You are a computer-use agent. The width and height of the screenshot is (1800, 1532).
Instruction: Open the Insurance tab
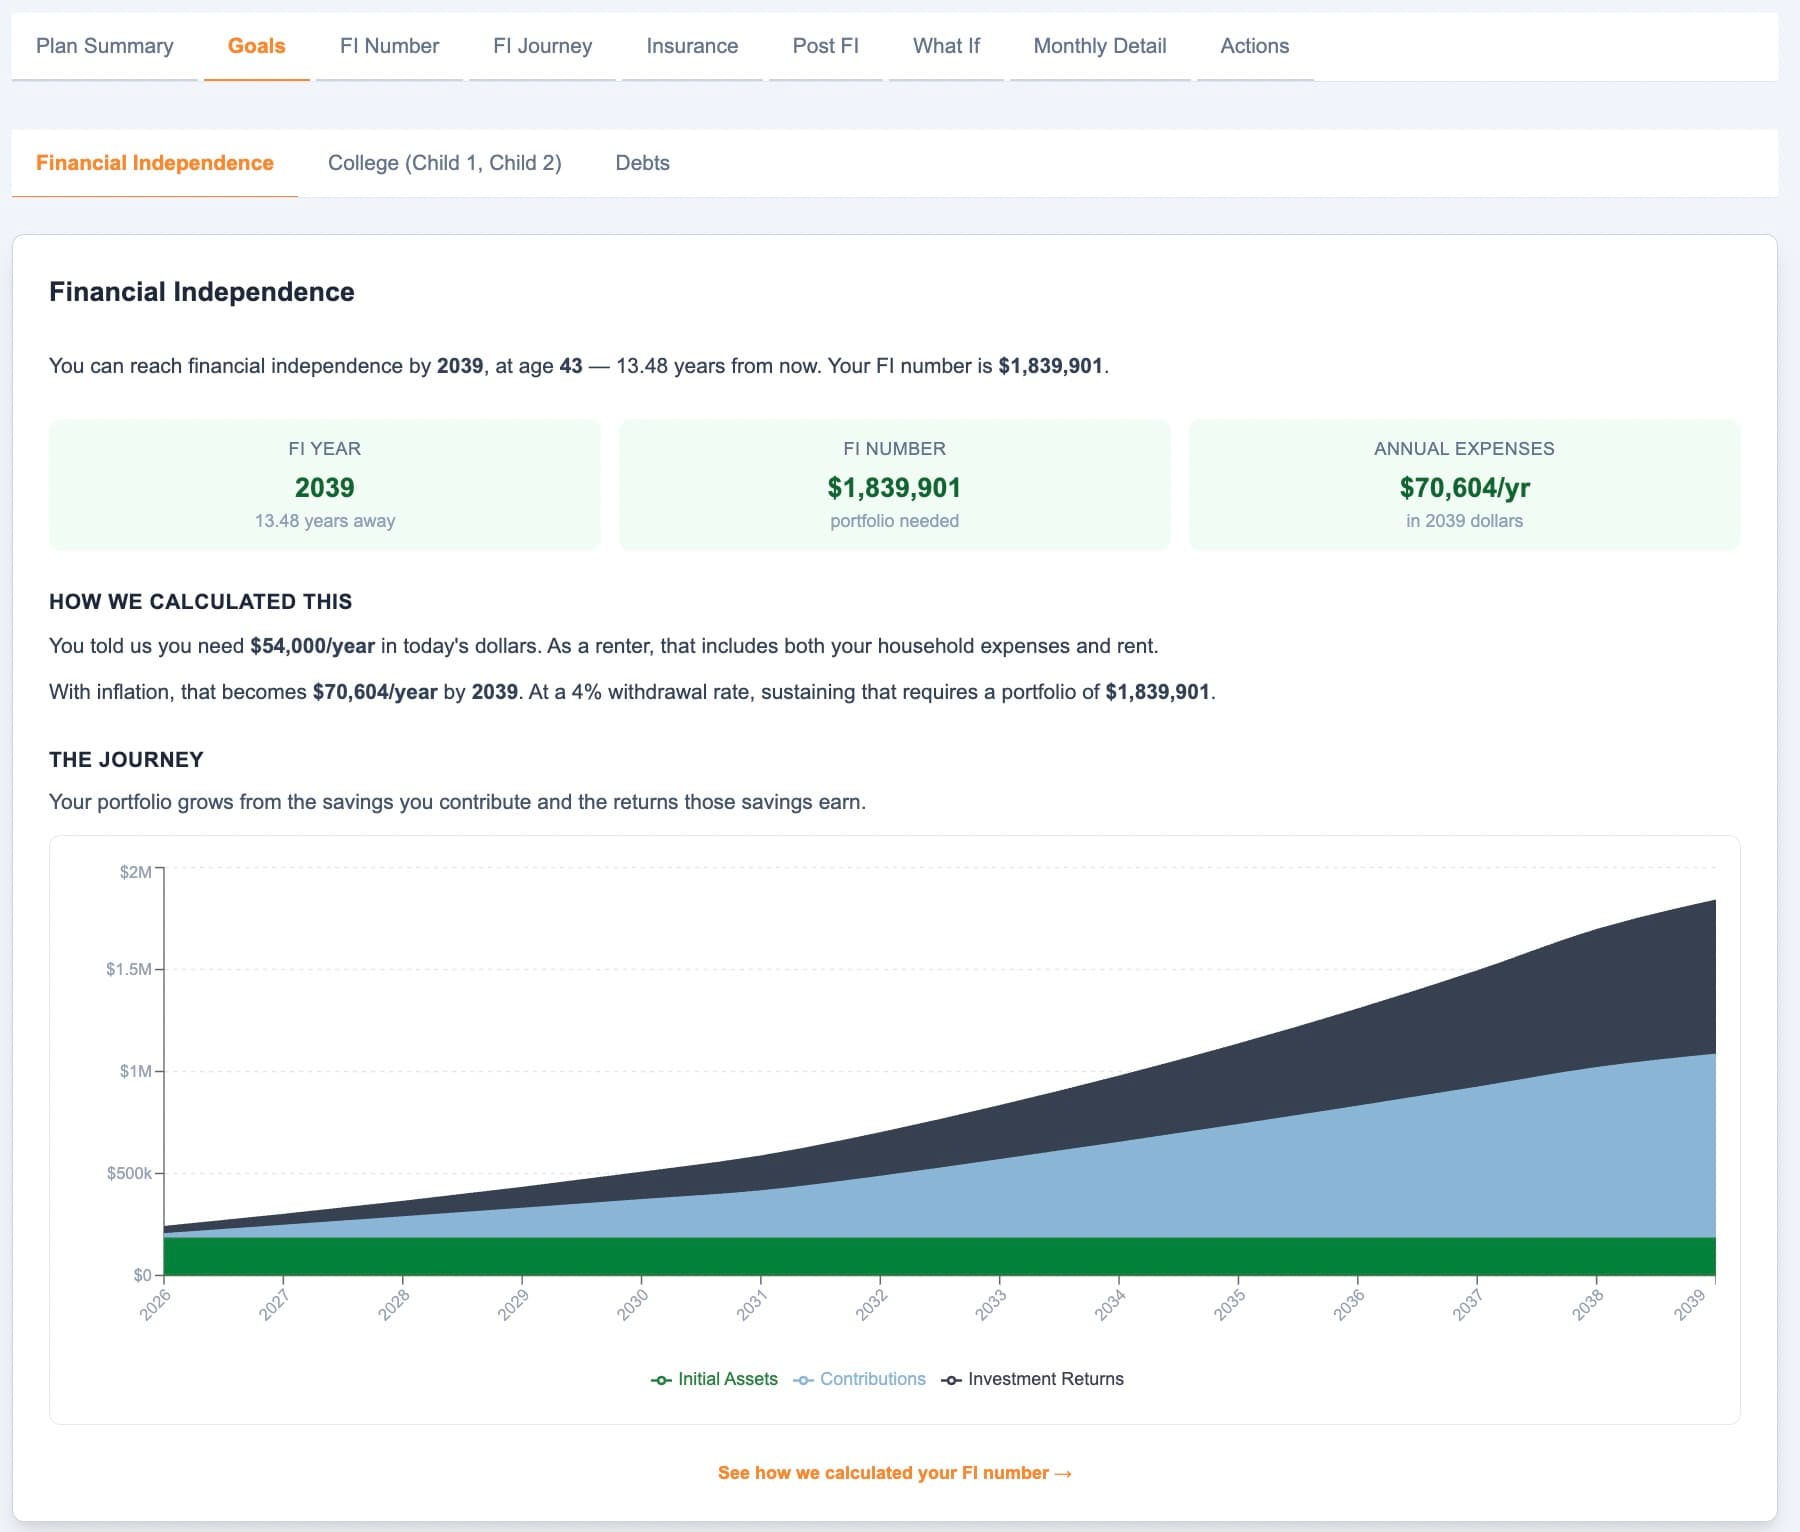[x=691, y=45]
